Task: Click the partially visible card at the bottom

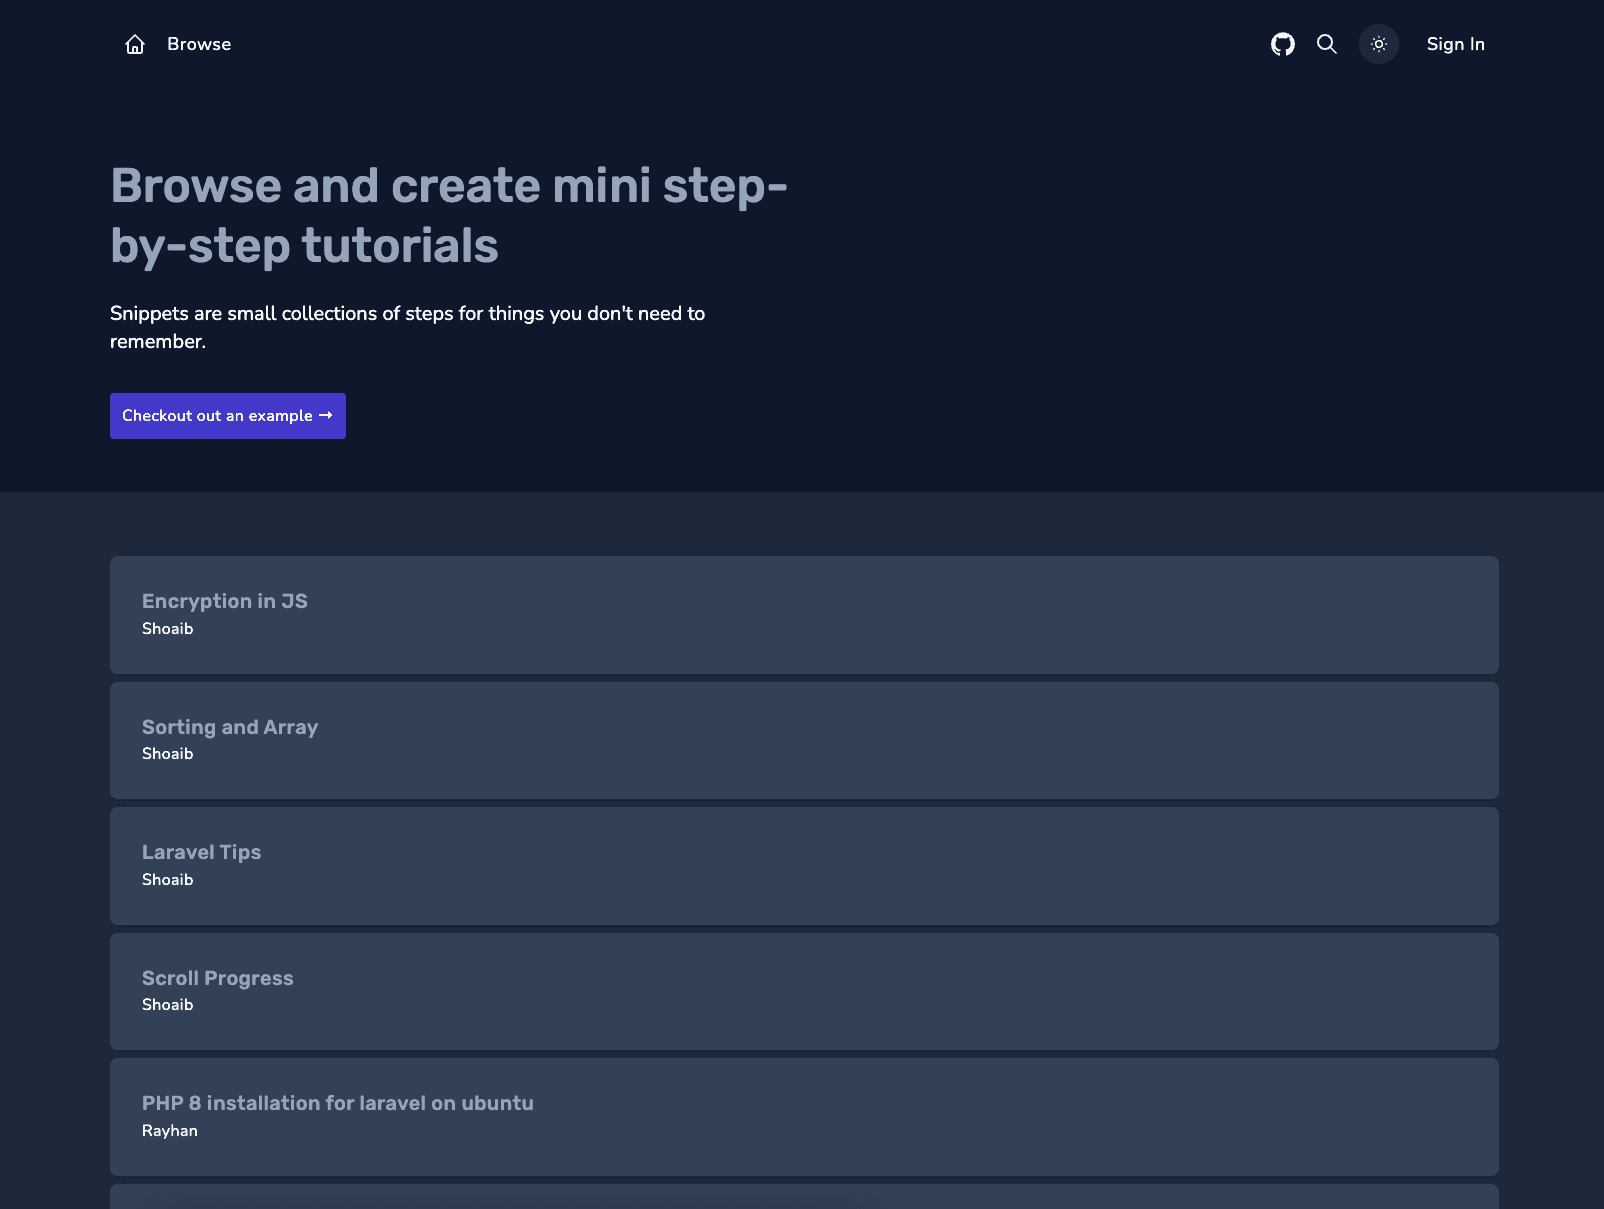Action: (803, 1197)
